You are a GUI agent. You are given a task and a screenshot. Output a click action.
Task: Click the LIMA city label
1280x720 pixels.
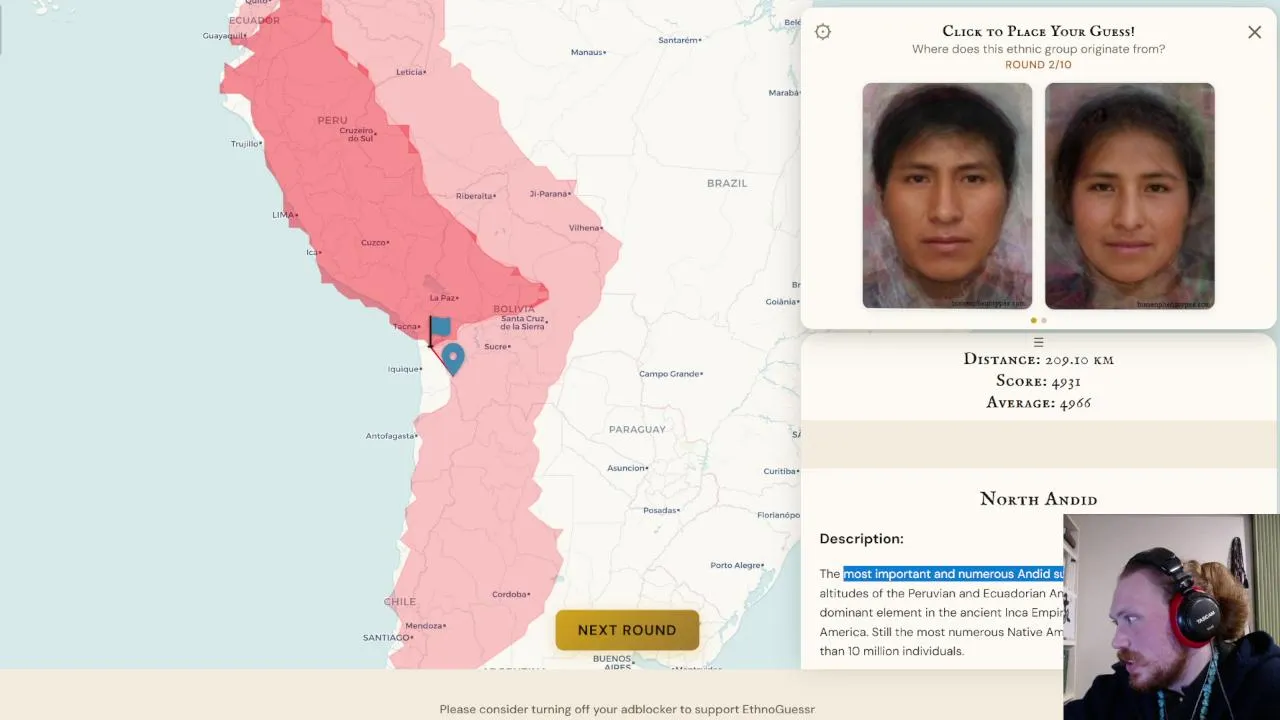pyautogui.click(x=284, y=214)
